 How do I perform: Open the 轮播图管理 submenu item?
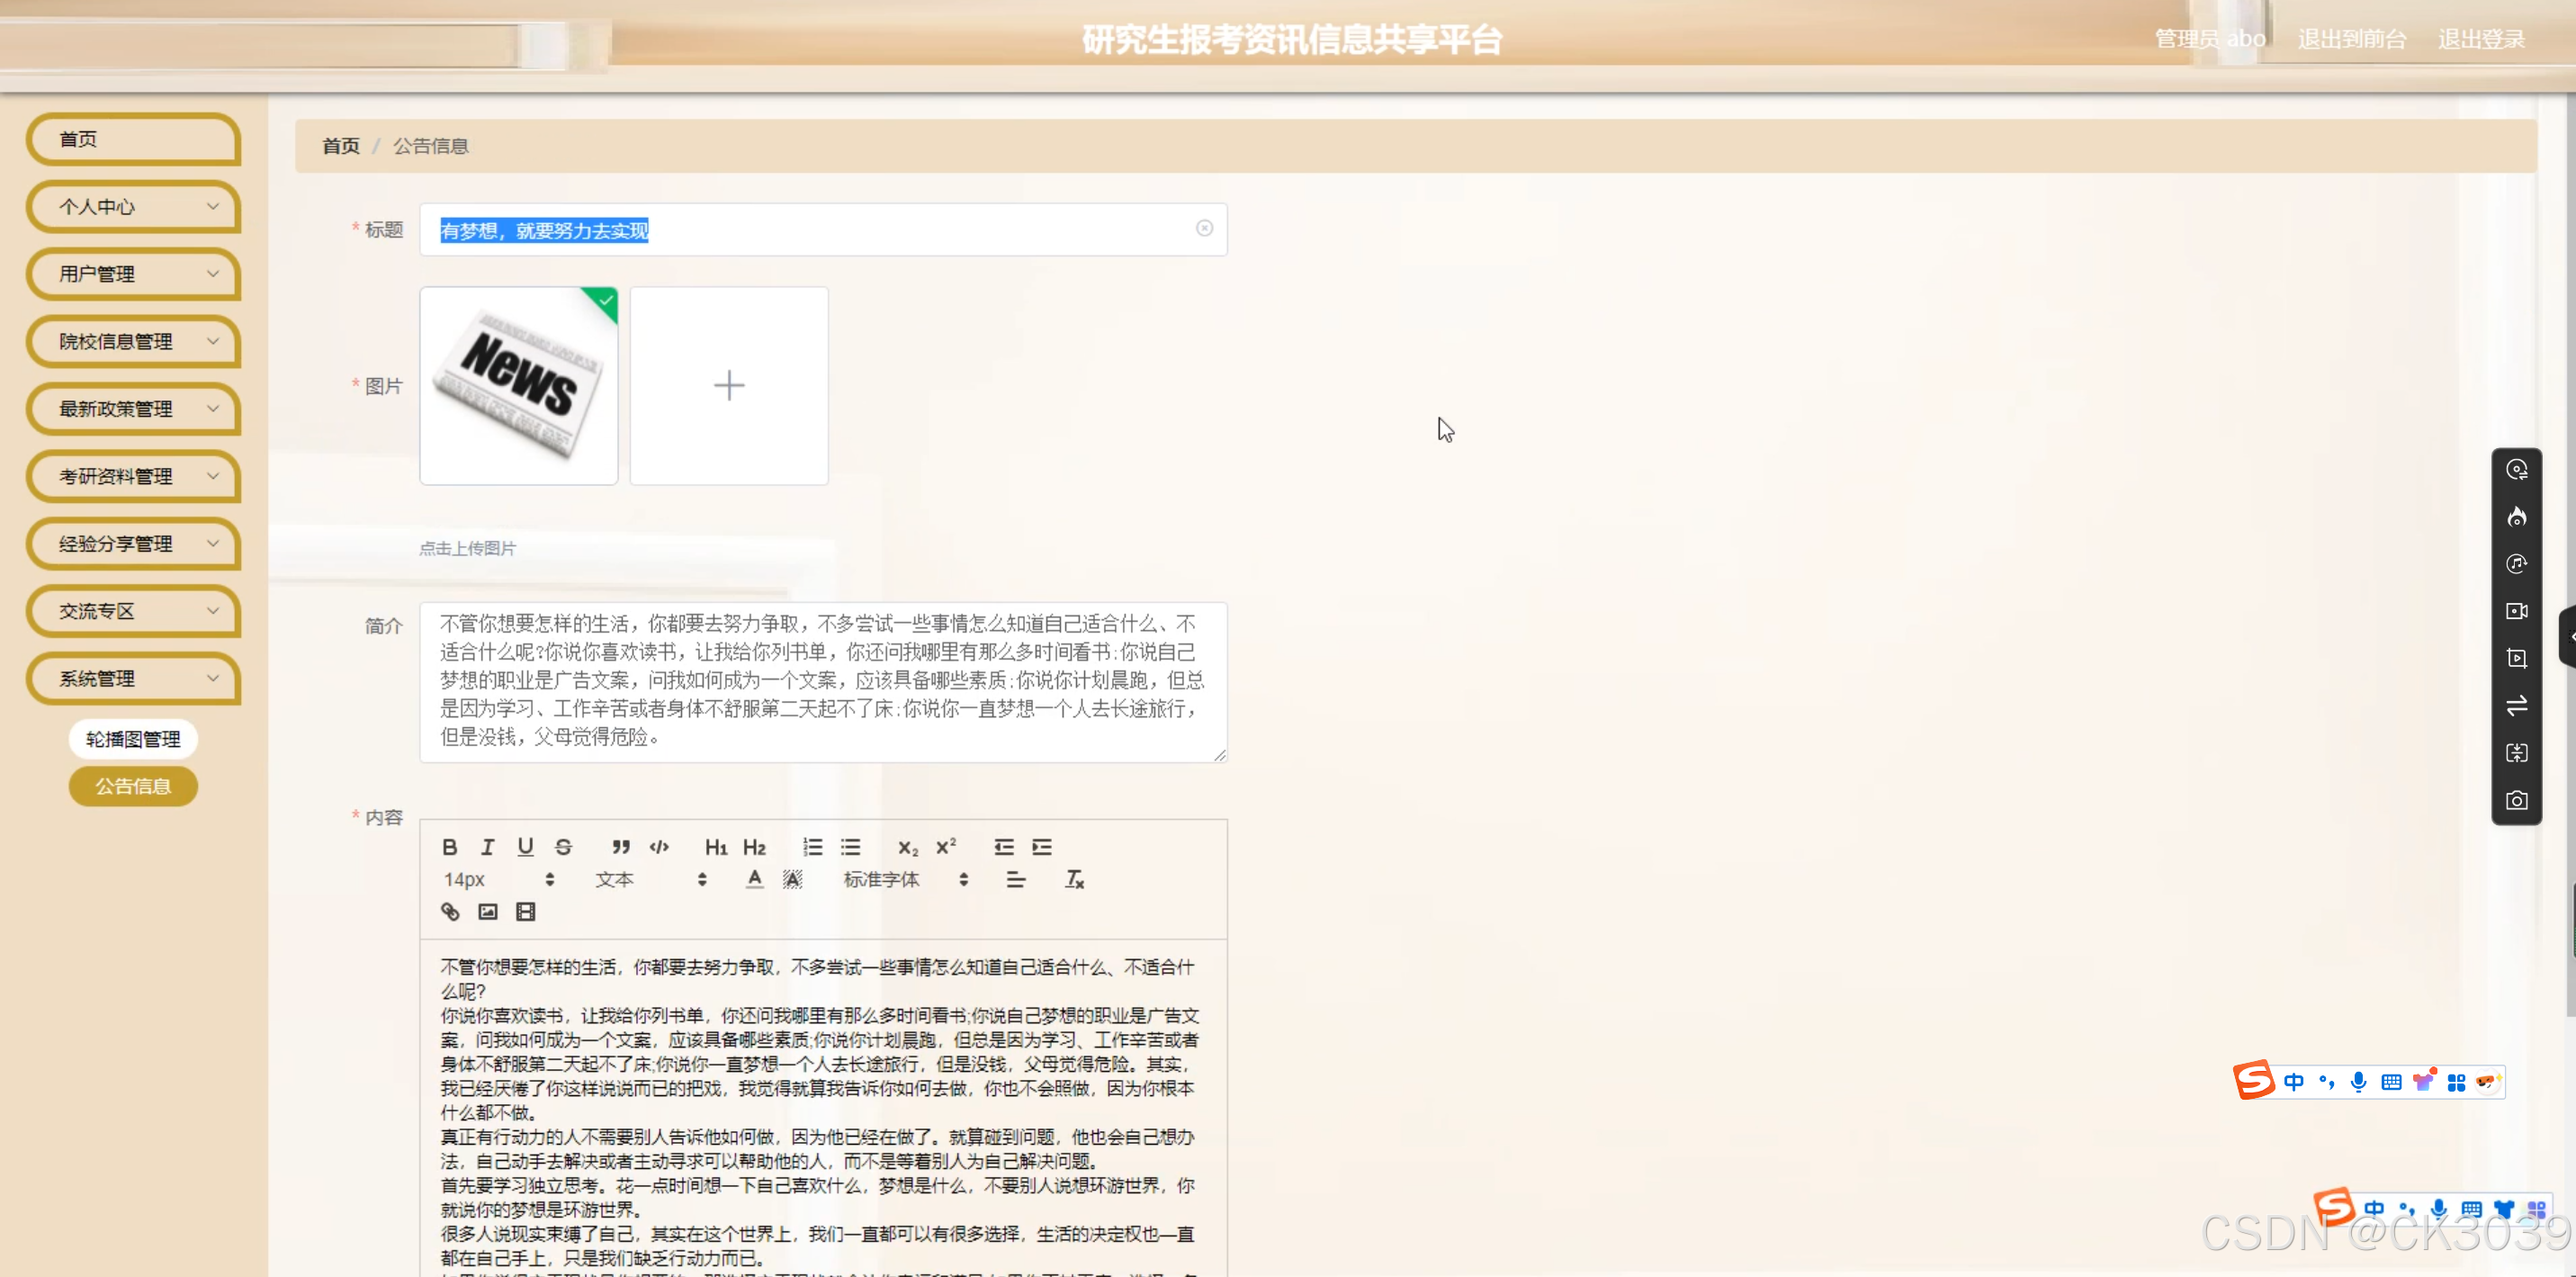(133, 739)
